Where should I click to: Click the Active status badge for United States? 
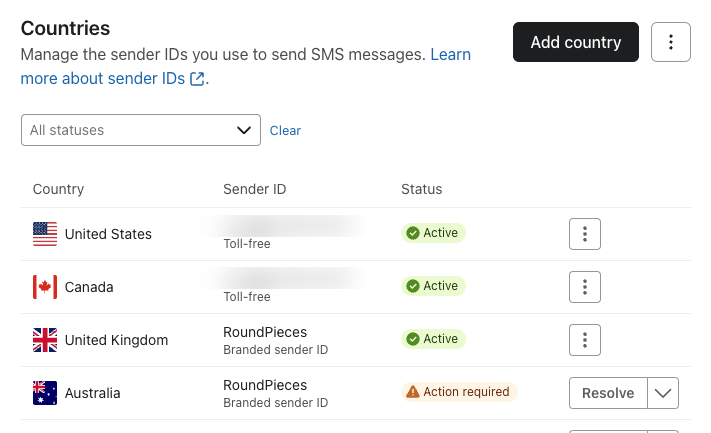(x=433, y=233)
